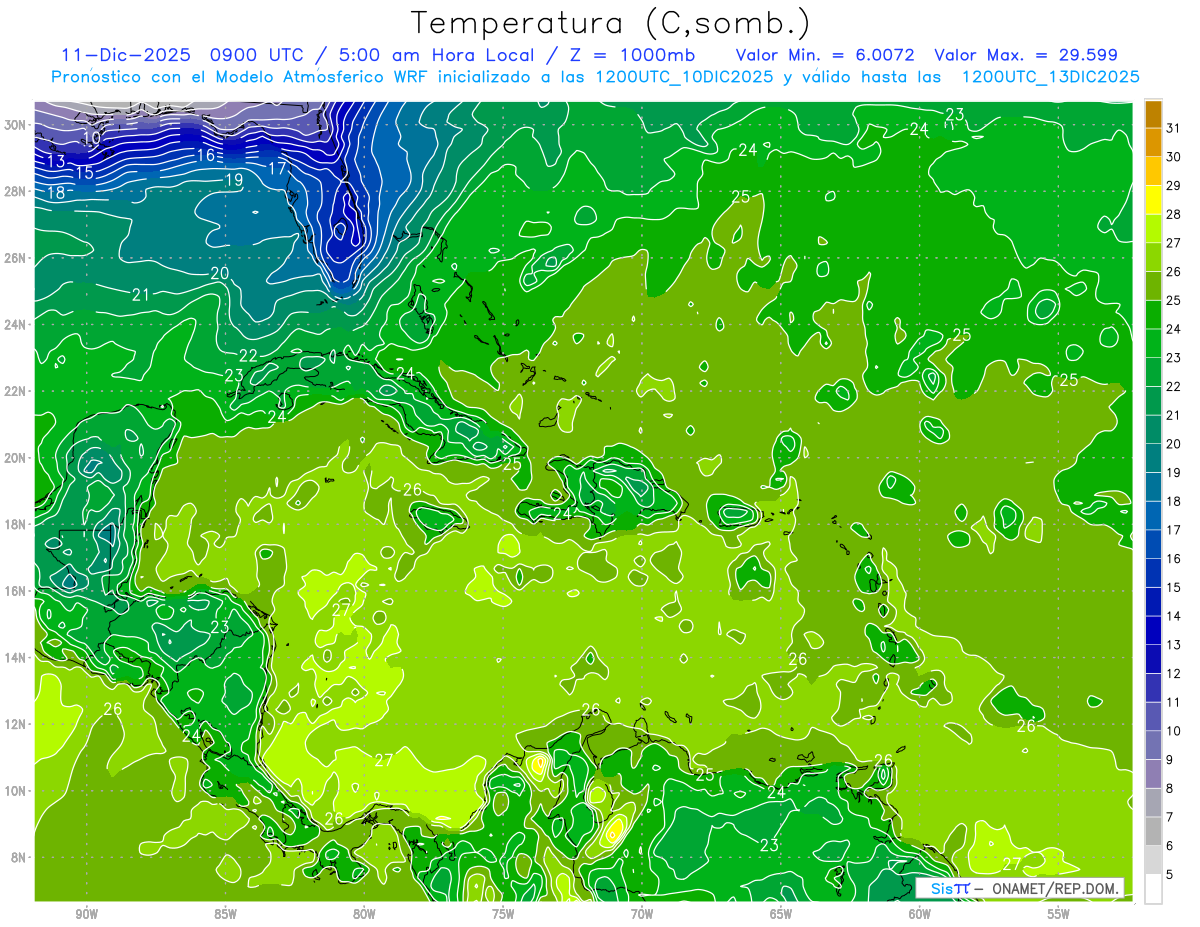This screenshot has height=927, width=1200.
Task: Click the white contour label '10' on the map
Action: point(91,139)
